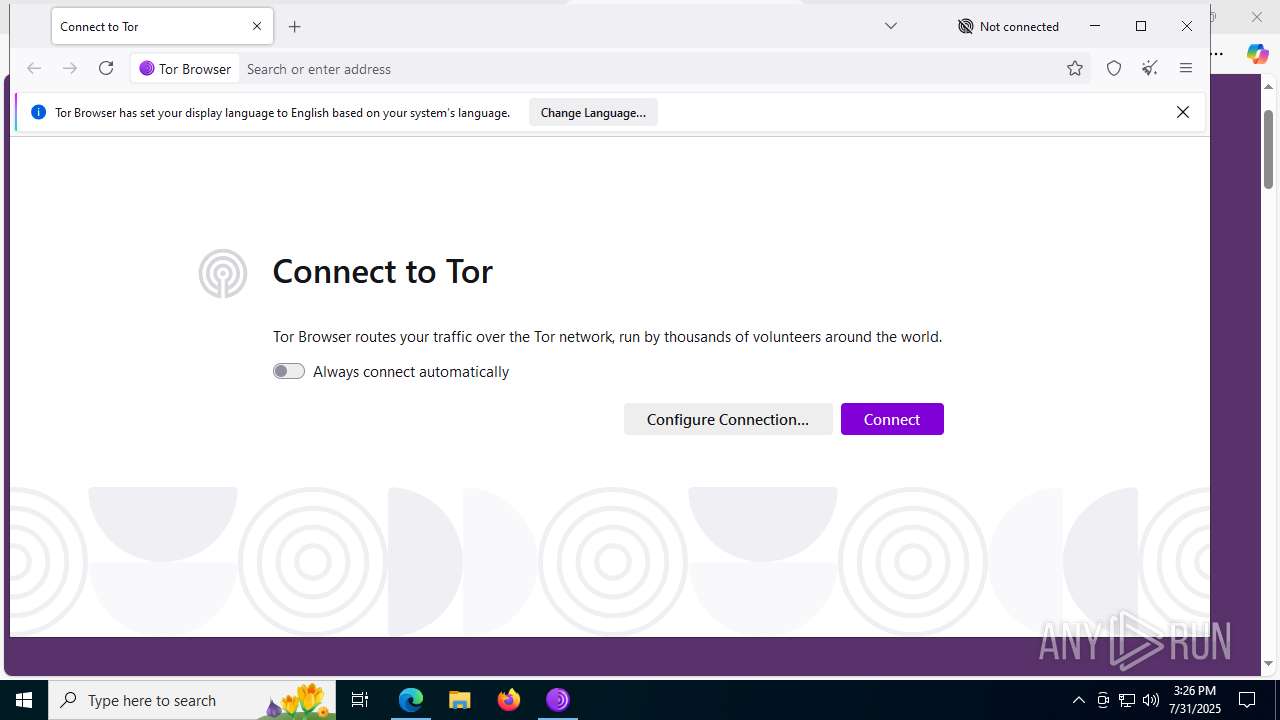
Task: Click Change Language button
Action: click(x=593, y=112)
